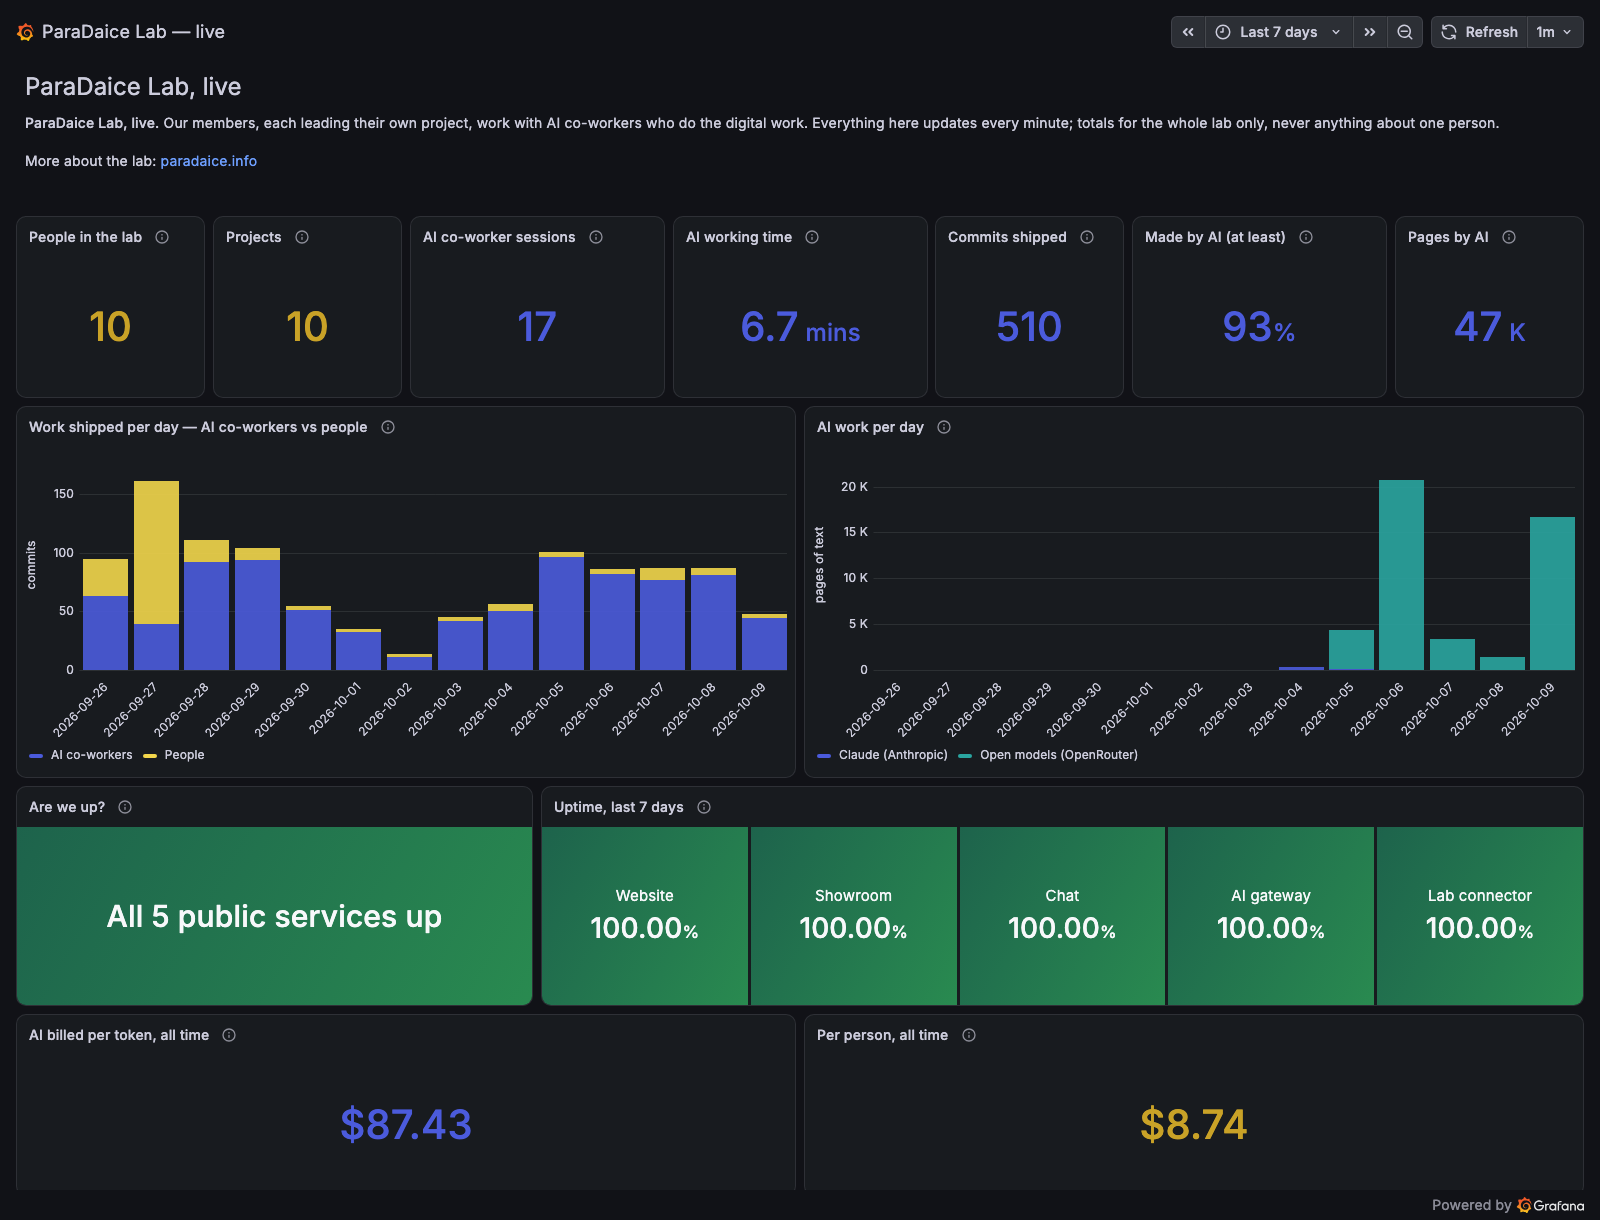Show info for Pages by AI panel

(1509, 237)
